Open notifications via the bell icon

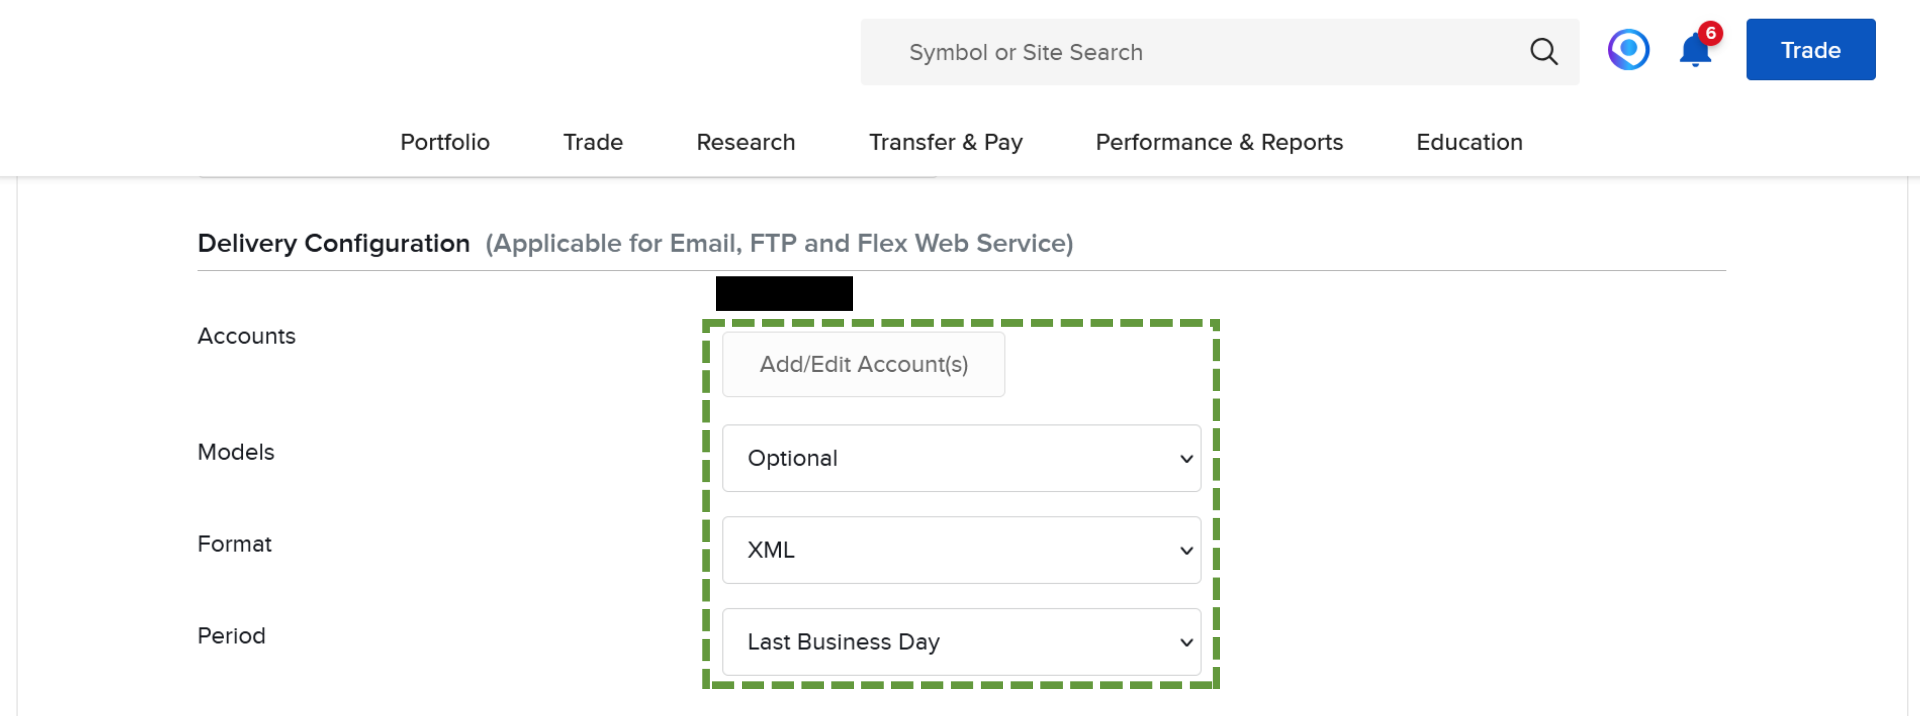point(1693,52)
